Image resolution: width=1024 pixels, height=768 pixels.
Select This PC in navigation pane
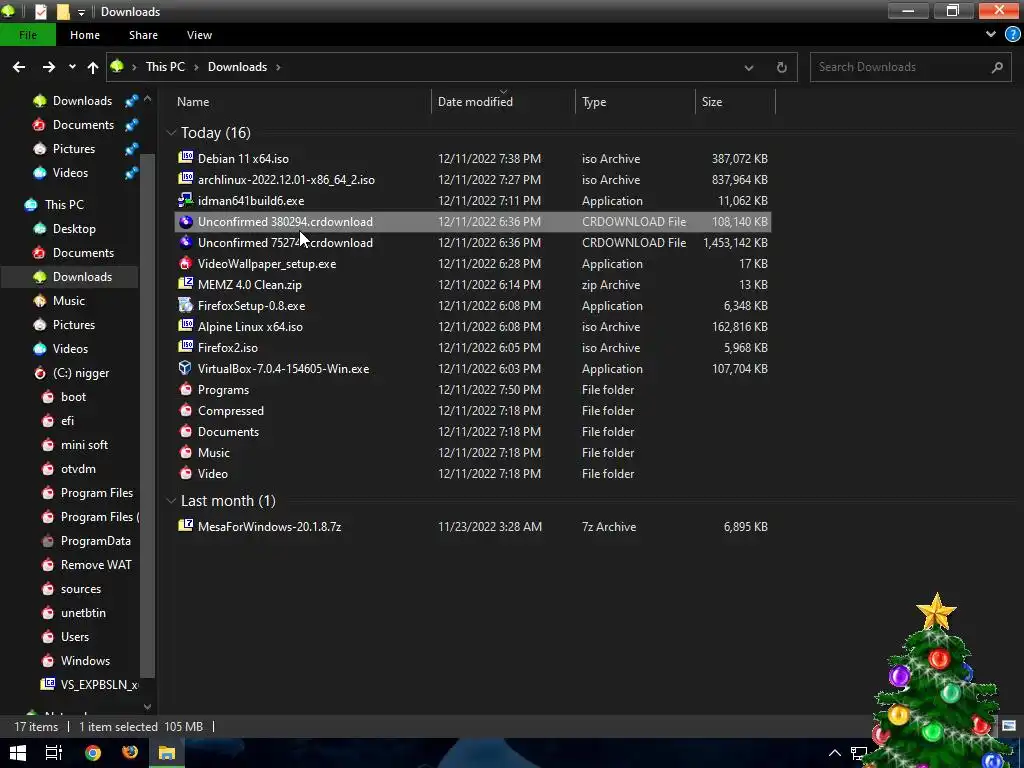tap(64, 204)
